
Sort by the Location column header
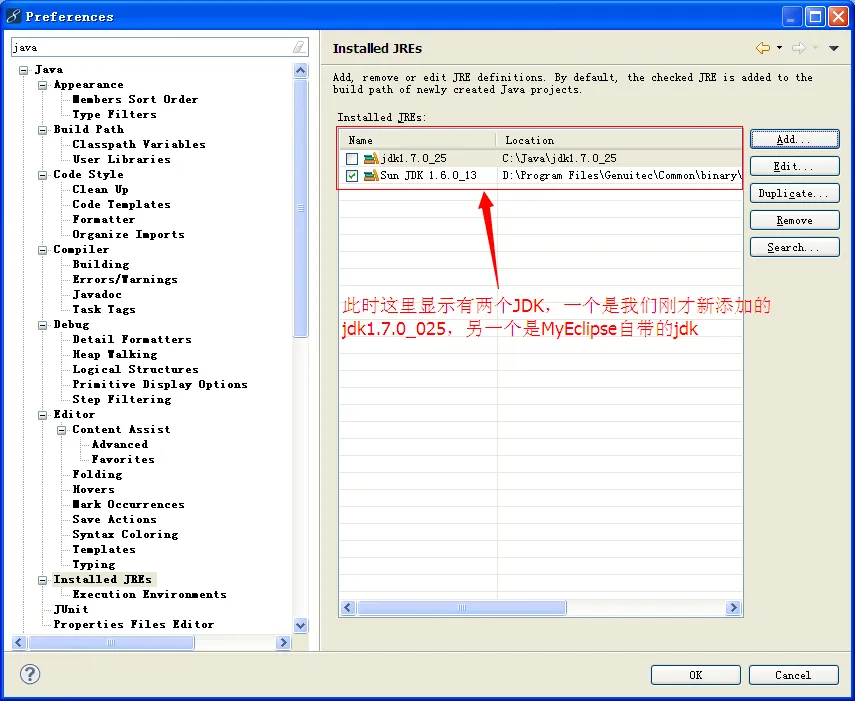pos(619,140)
